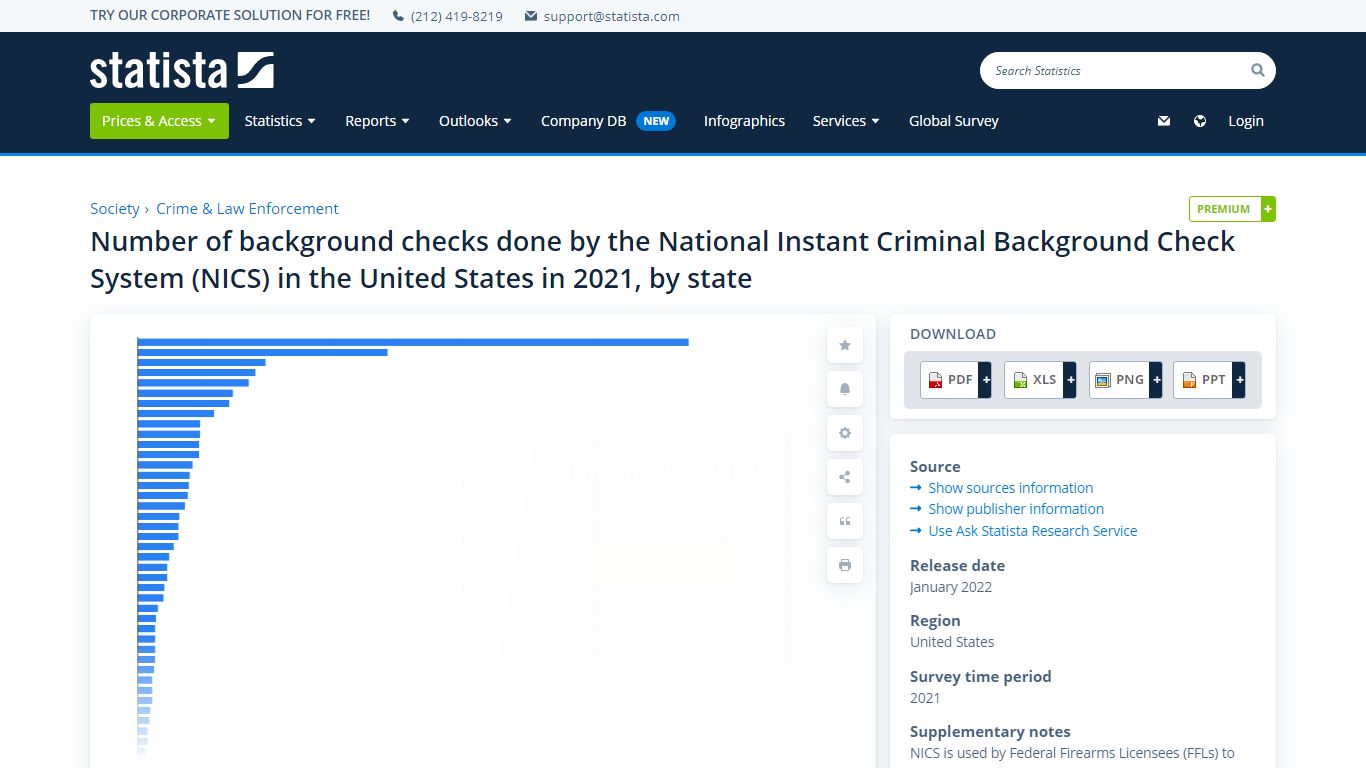This screenshot has height=768, width=1366.
Task: Click the second longest chart bar
Action: 262,352
